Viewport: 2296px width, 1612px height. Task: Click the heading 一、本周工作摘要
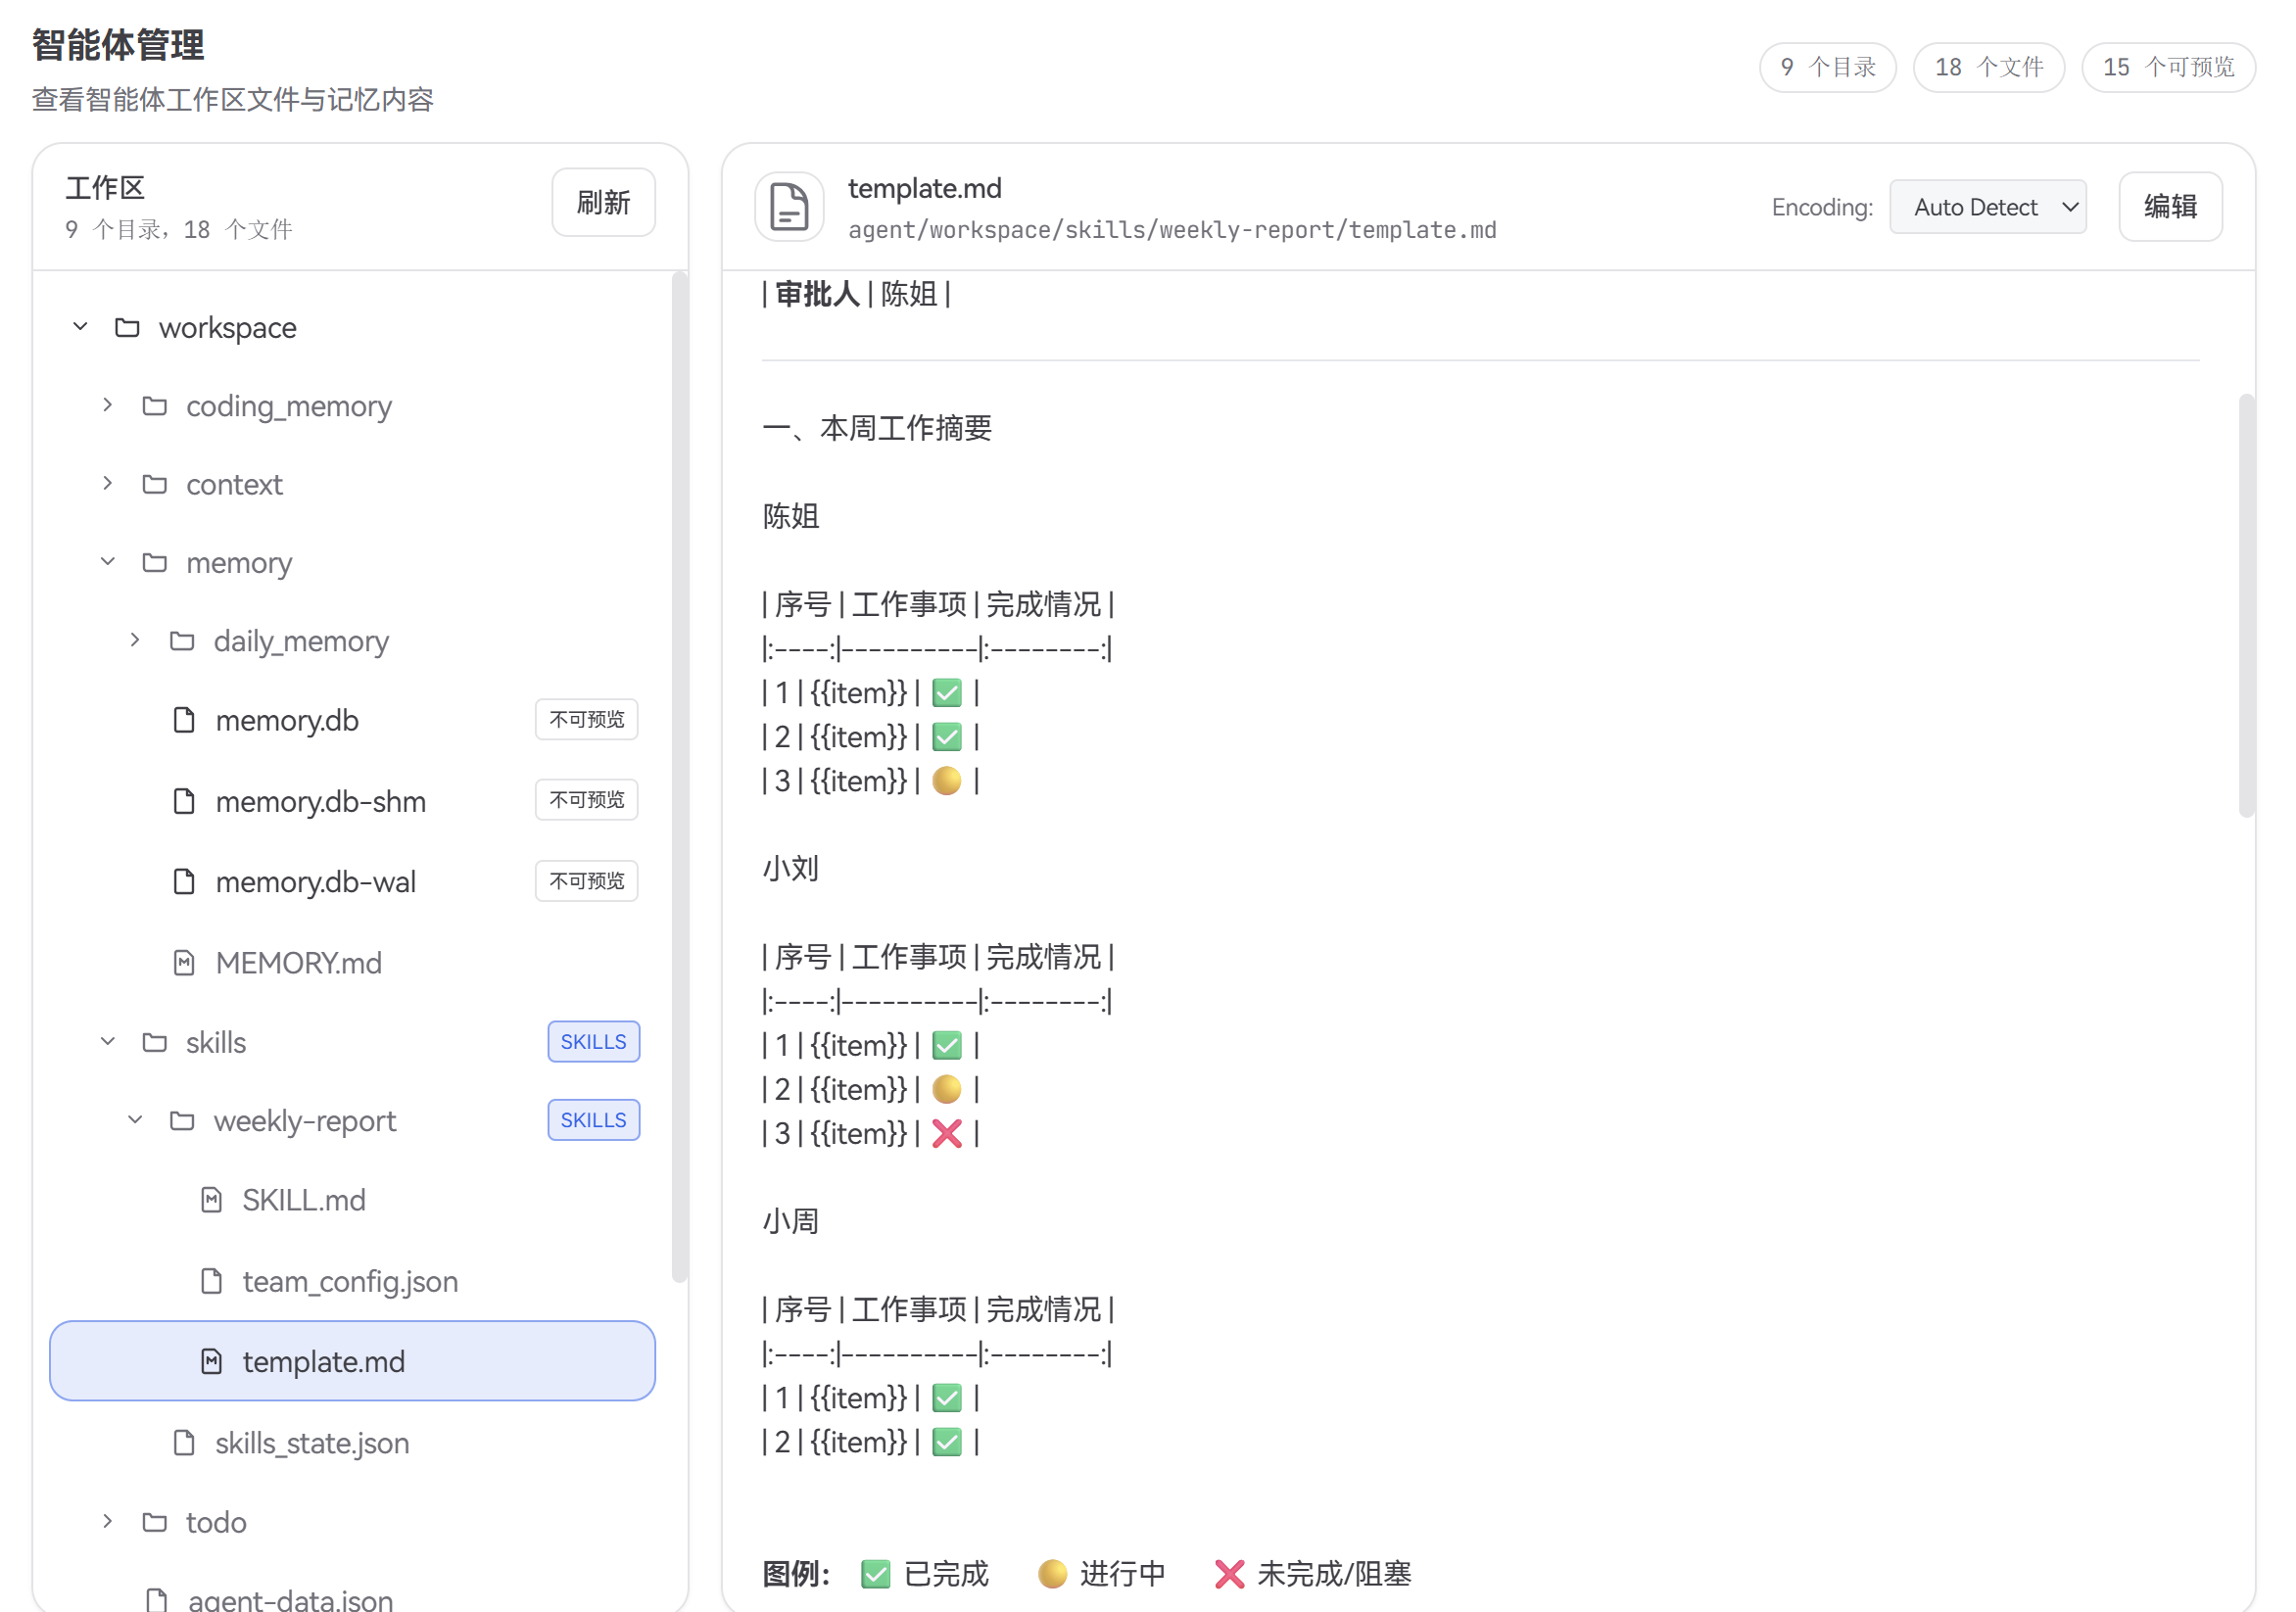[x=877, y=428]
